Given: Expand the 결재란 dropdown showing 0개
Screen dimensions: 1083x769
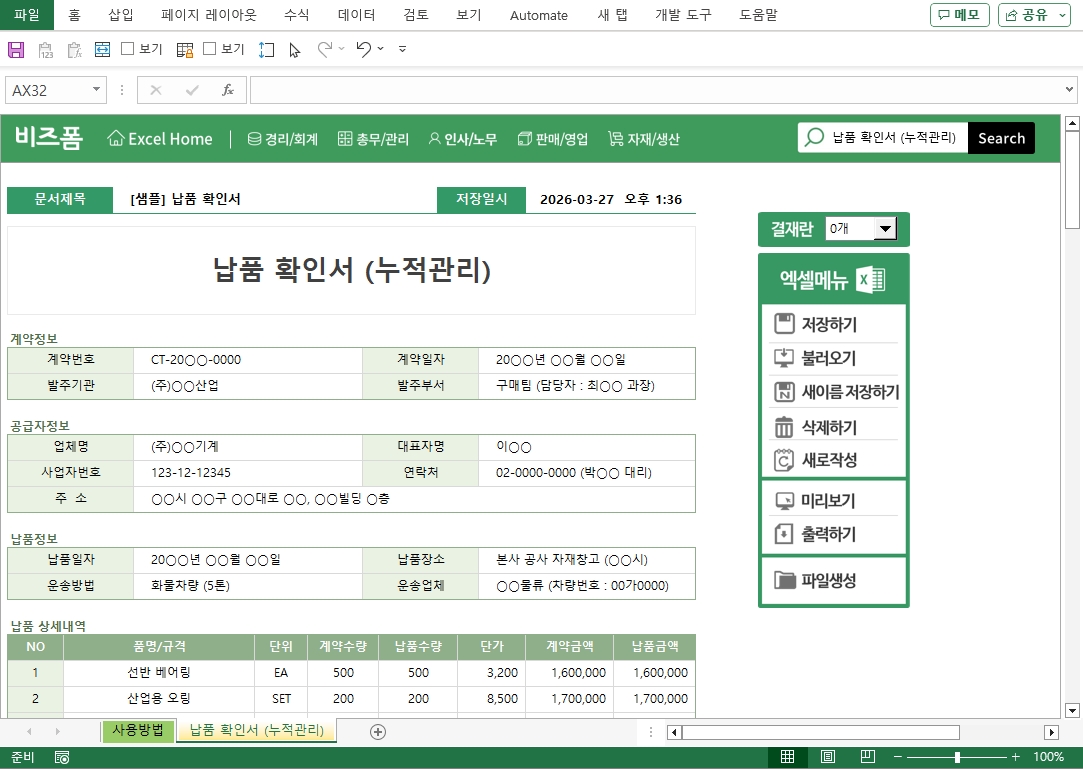Looking at the screenshot, I should (x=885, y=230).
